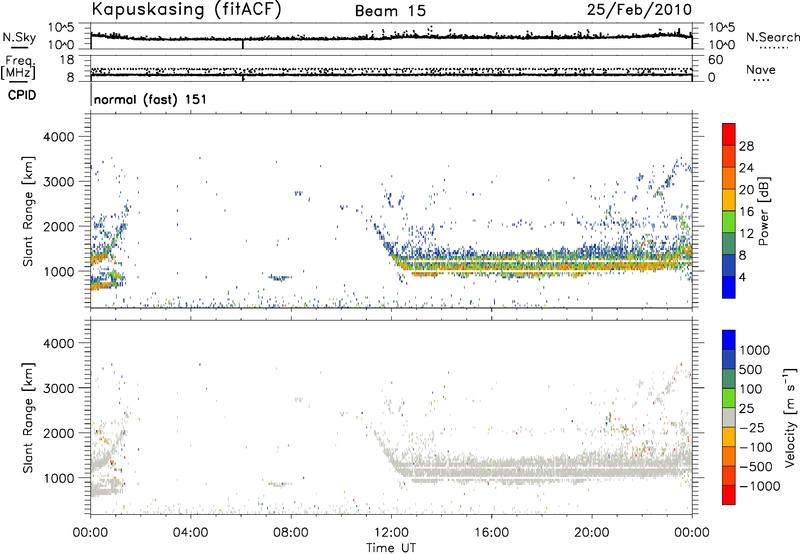Viewport: 800px width, 554px height.
Task: Click the "N.Search" legend label
Action: tap(772, 37)
